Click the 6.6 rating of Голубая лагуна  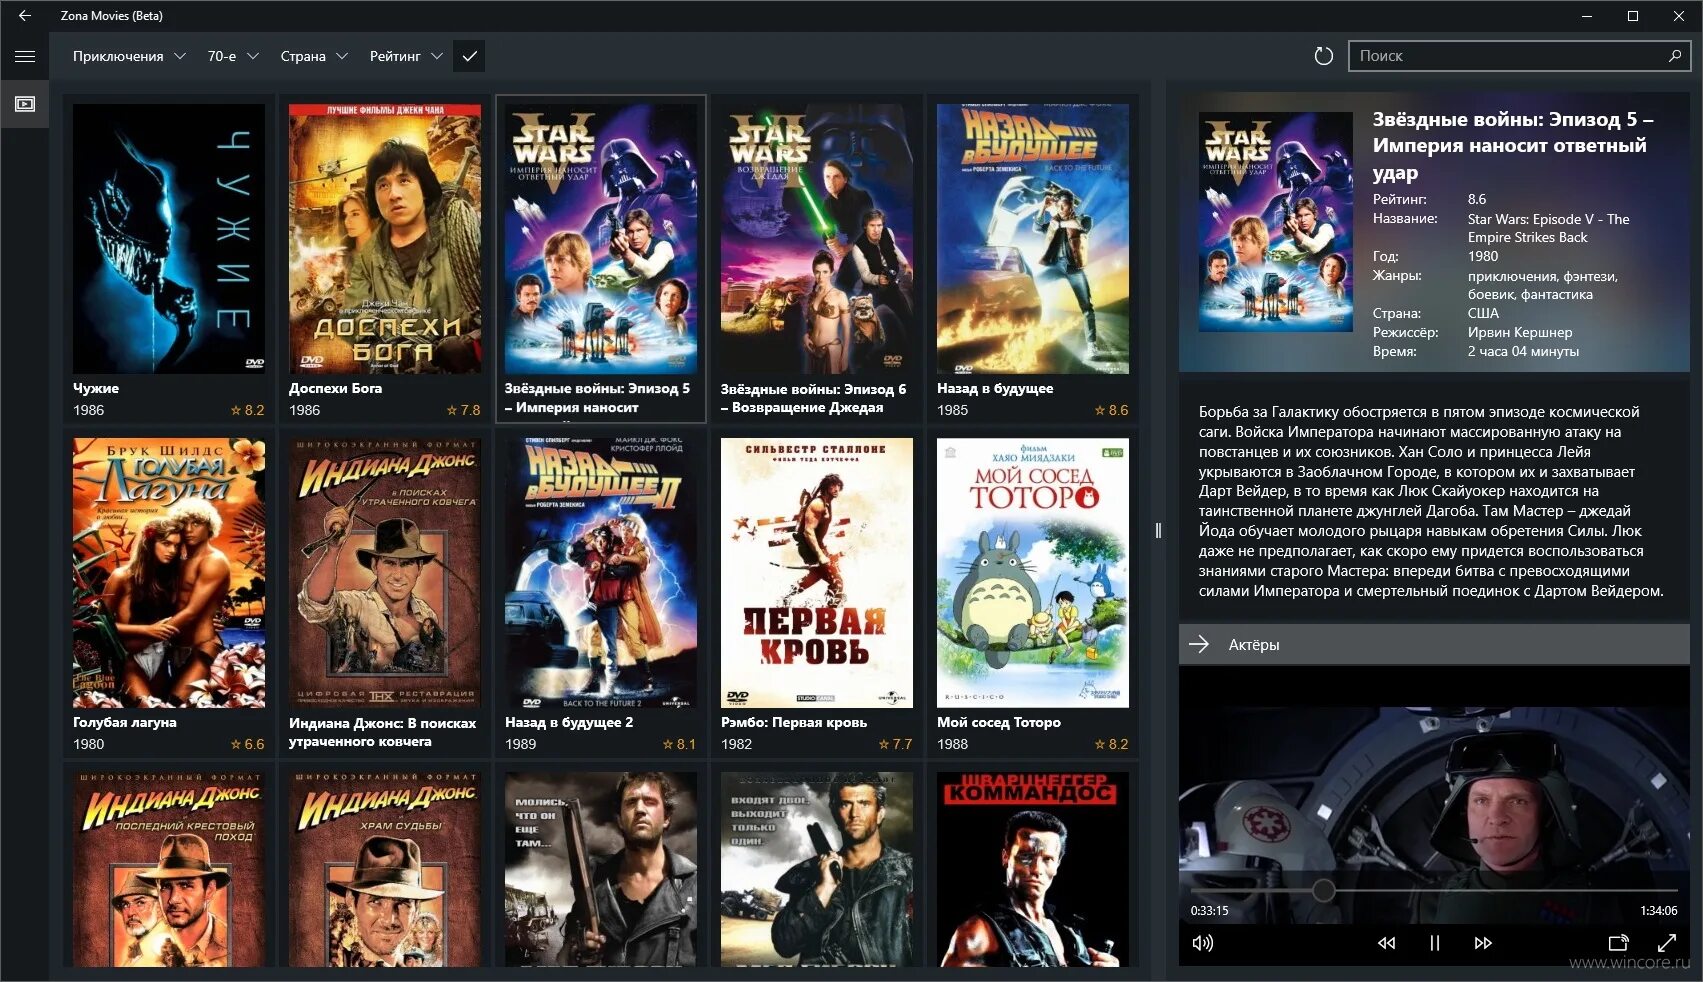click(x=248, y=744)
